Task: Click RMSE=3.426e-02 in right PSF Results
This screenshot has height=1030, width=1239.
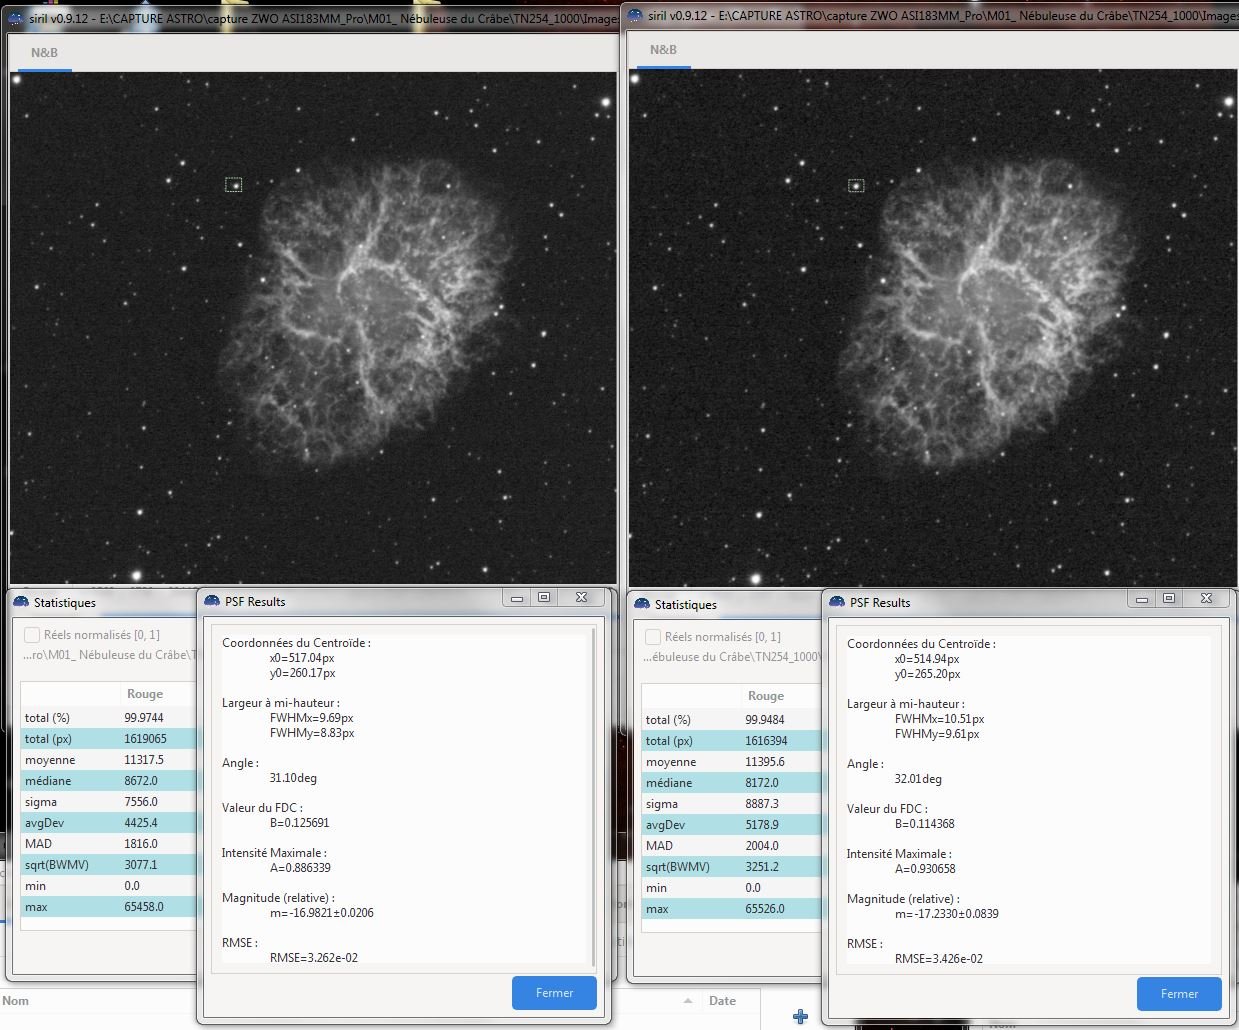Action: tap(939, 958)
